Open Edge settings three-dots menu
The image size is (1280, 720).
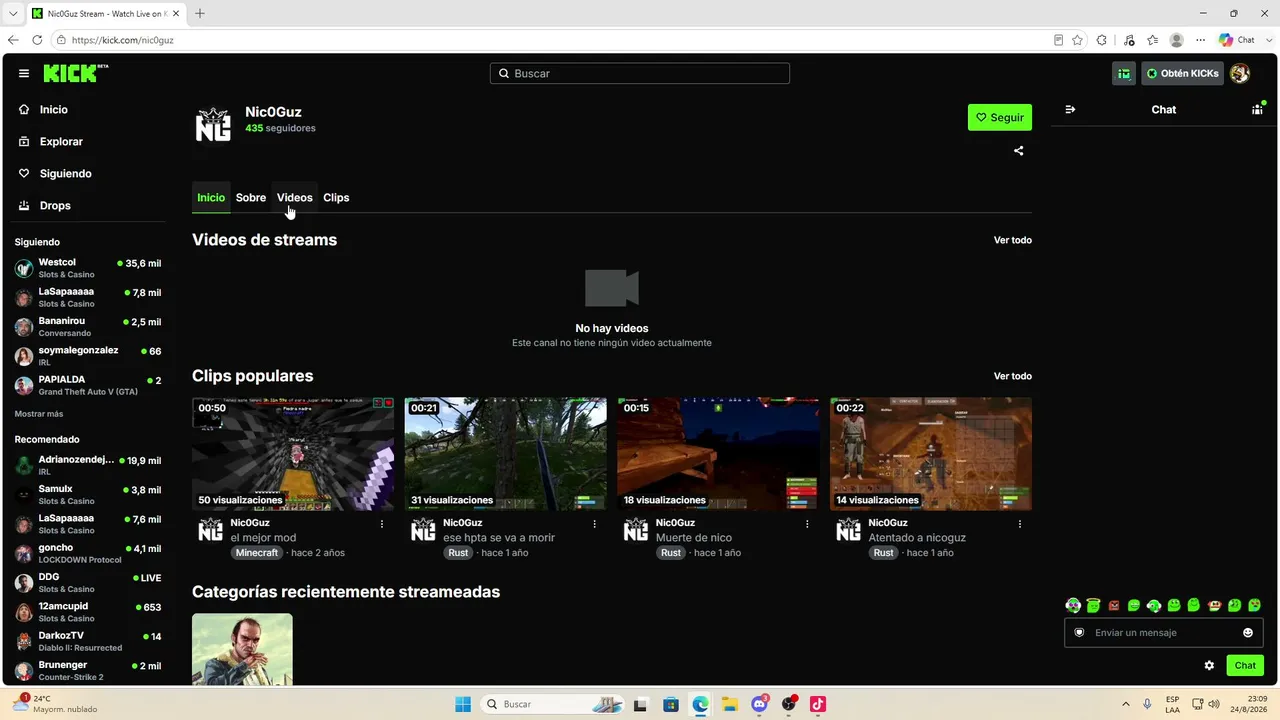pos(1200,40)
